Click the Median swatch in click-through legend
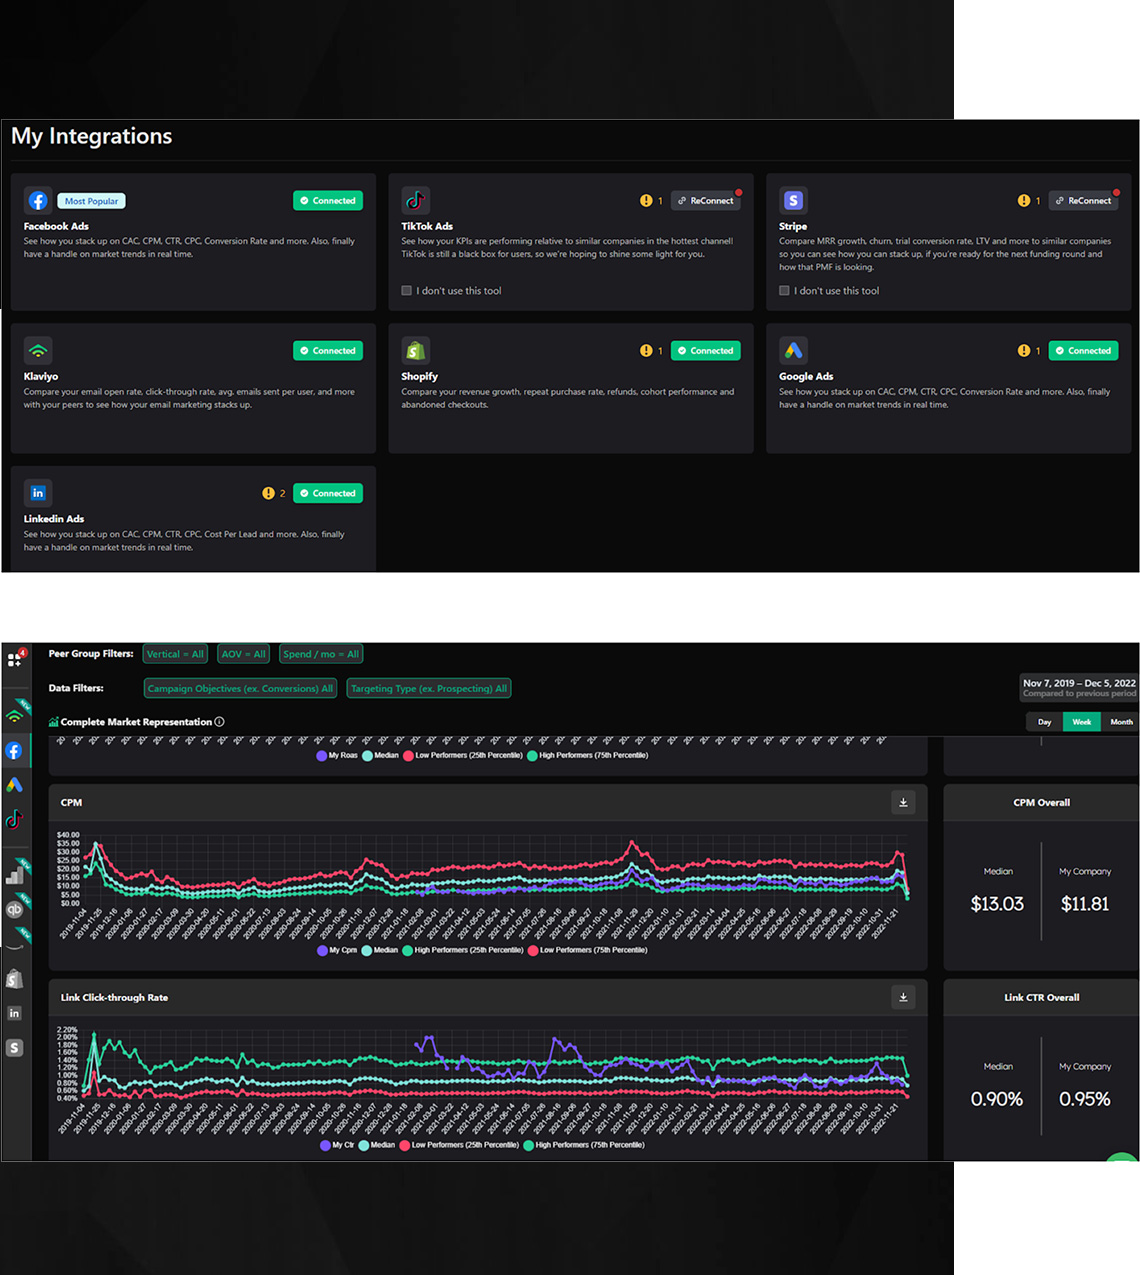This screenshot has height=1275, width=1140. point(364,1145)
